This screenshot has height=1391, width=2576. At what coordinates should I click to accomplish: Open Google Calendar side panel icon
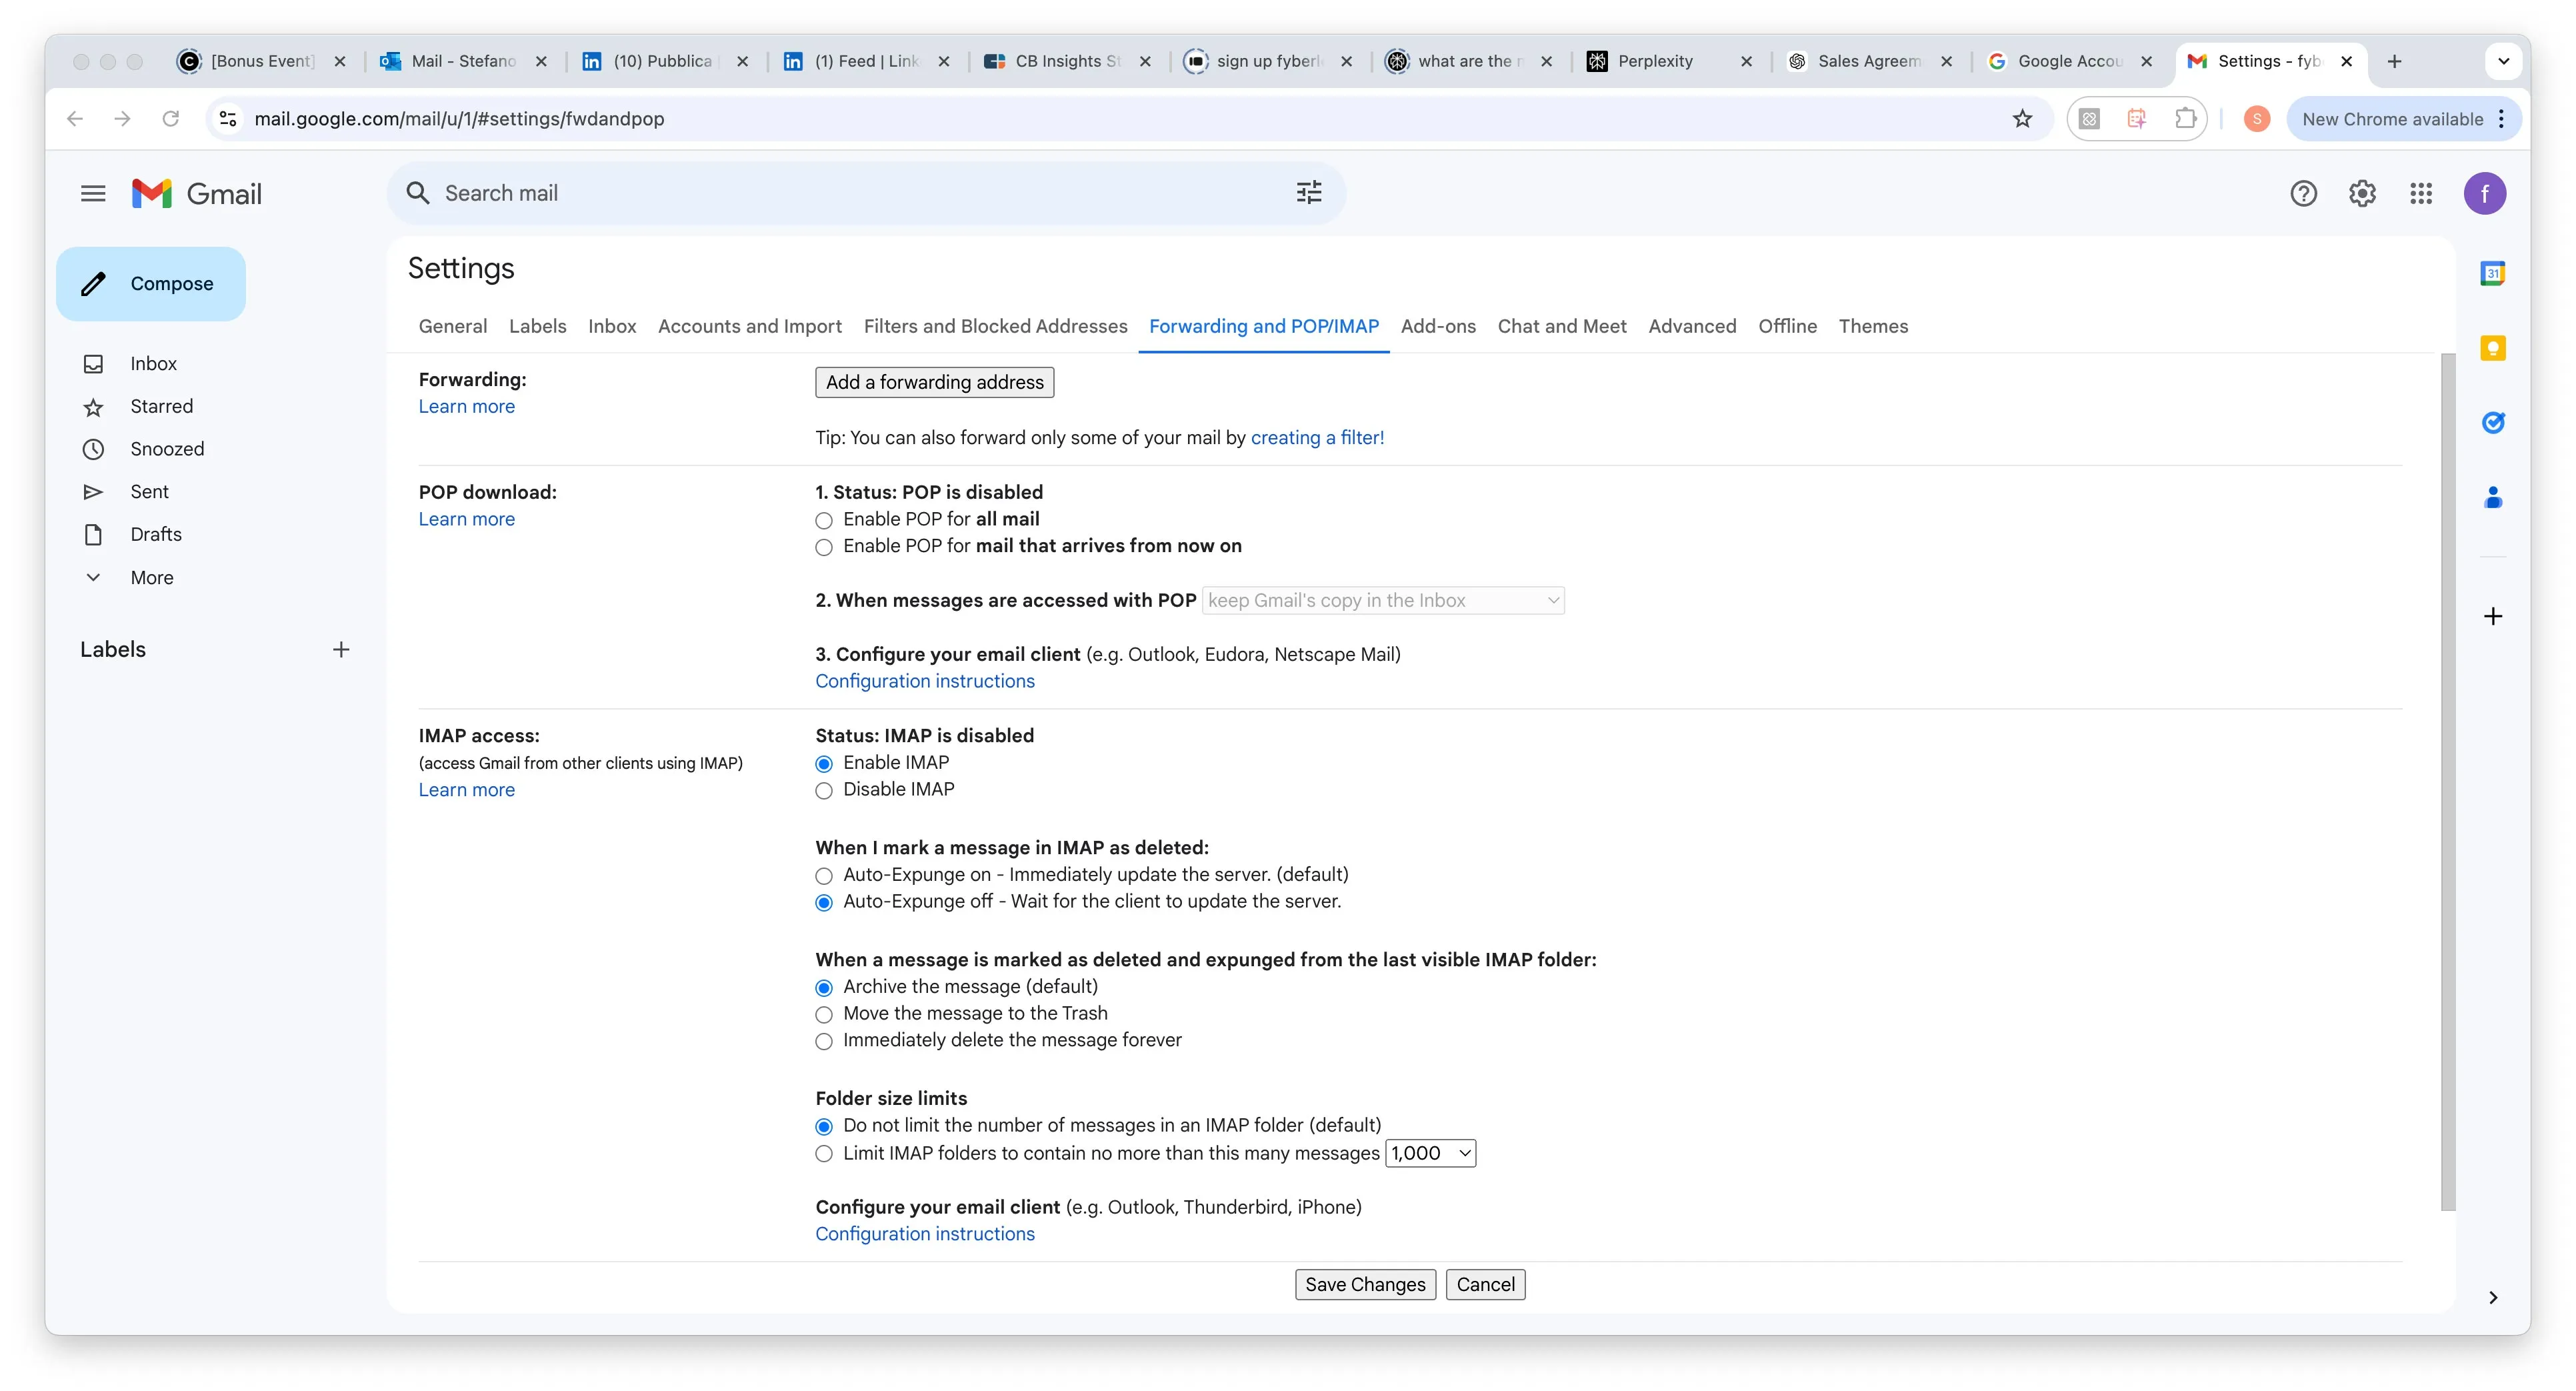[x=2493, y=273]
